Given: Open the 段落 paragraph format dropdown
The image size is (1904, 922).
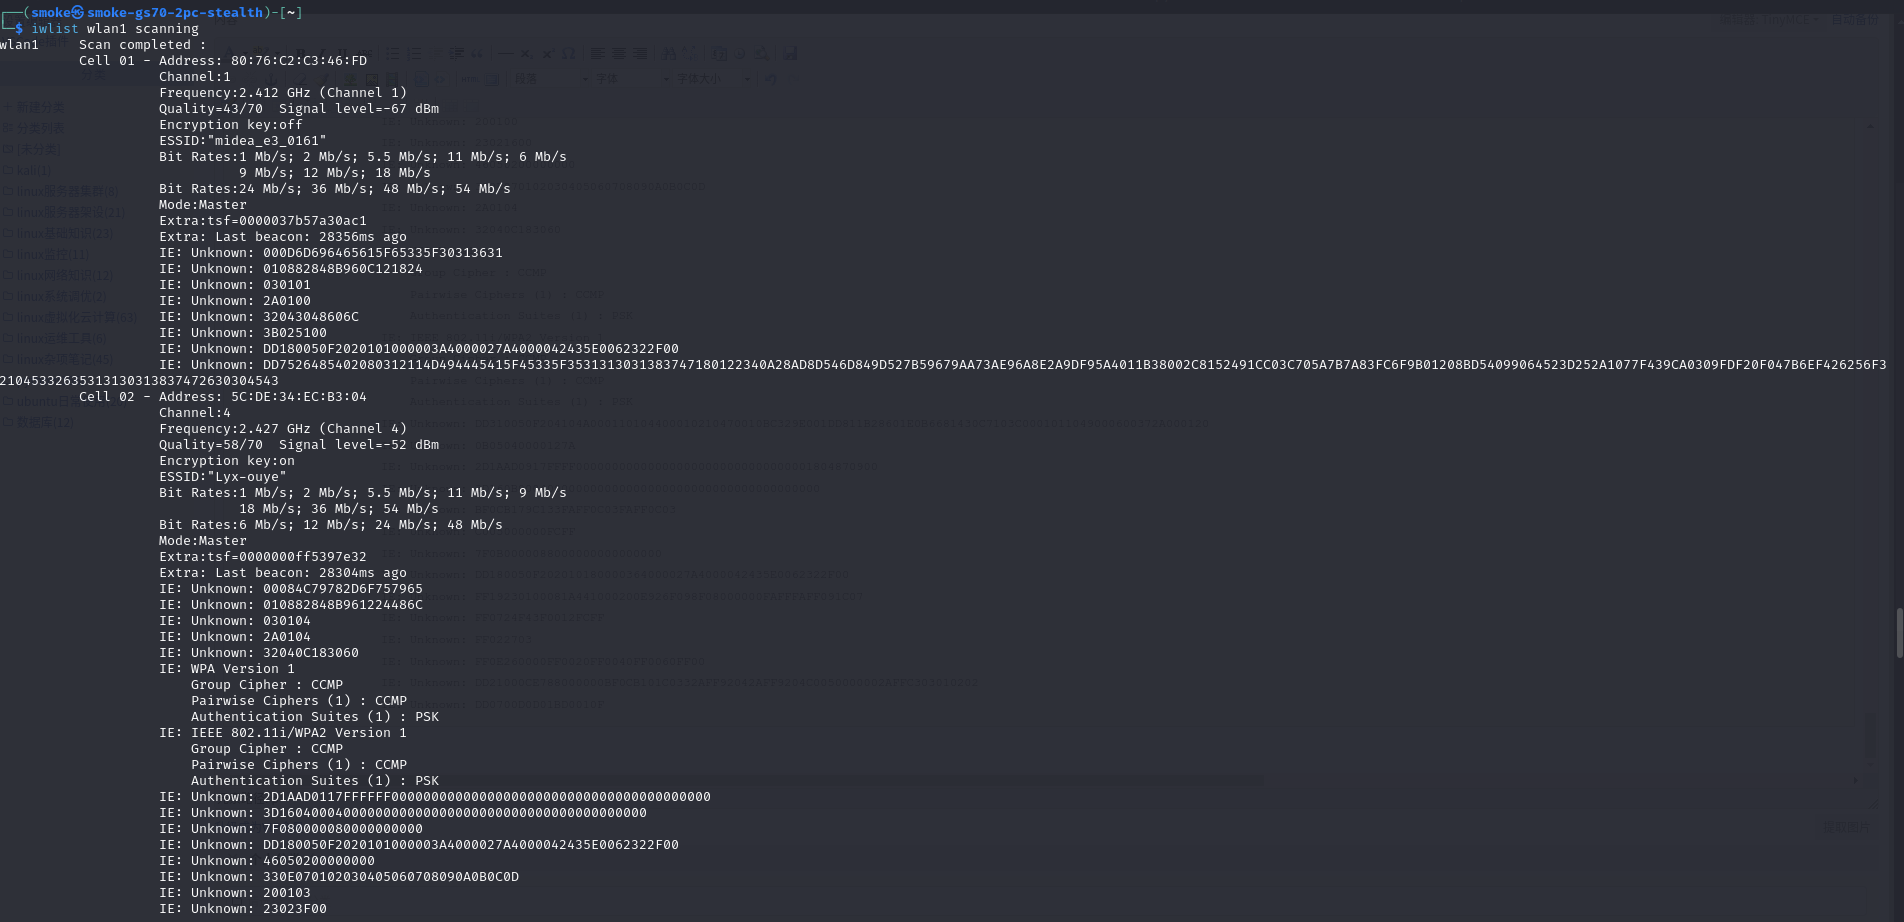Looking at the screenshot, I should click(x=550, y=79).
